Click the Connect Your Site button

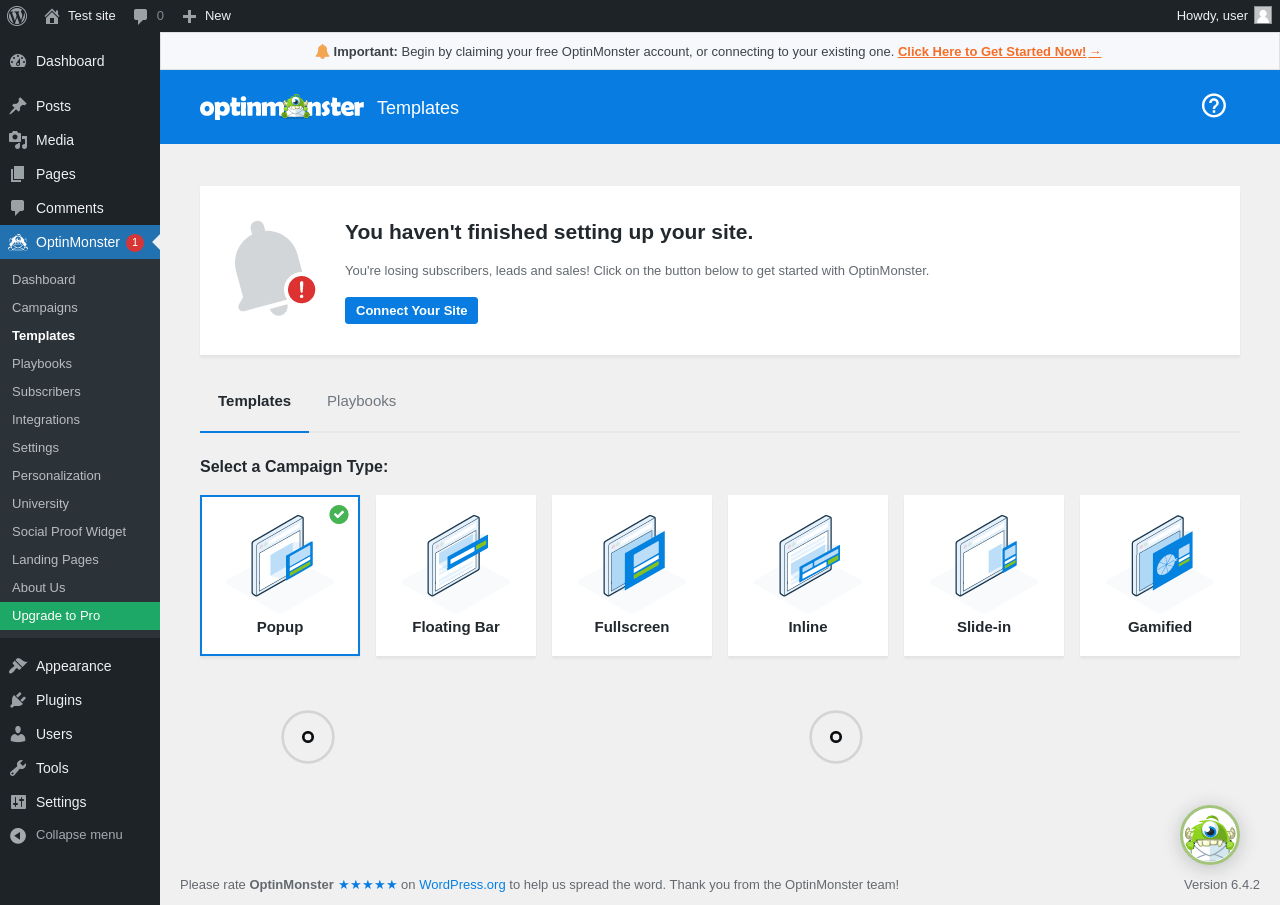tap(411, 310)
